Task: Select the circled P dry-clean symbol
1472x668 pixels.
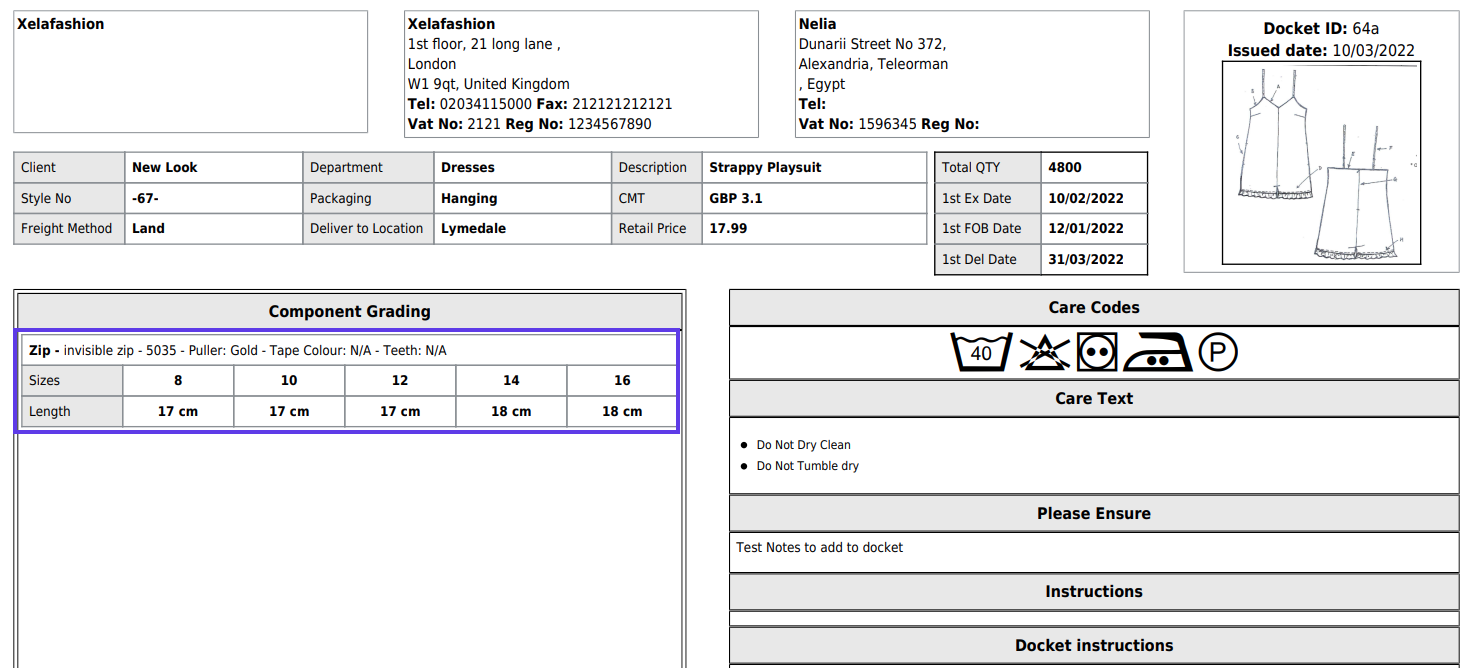Action: coord(1218,351)
